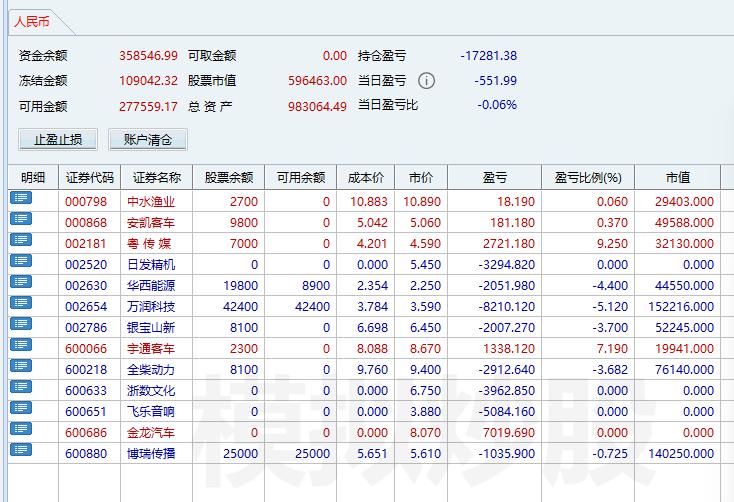
Task: Click stock name 安凯客车
Action: click(151, 223)
